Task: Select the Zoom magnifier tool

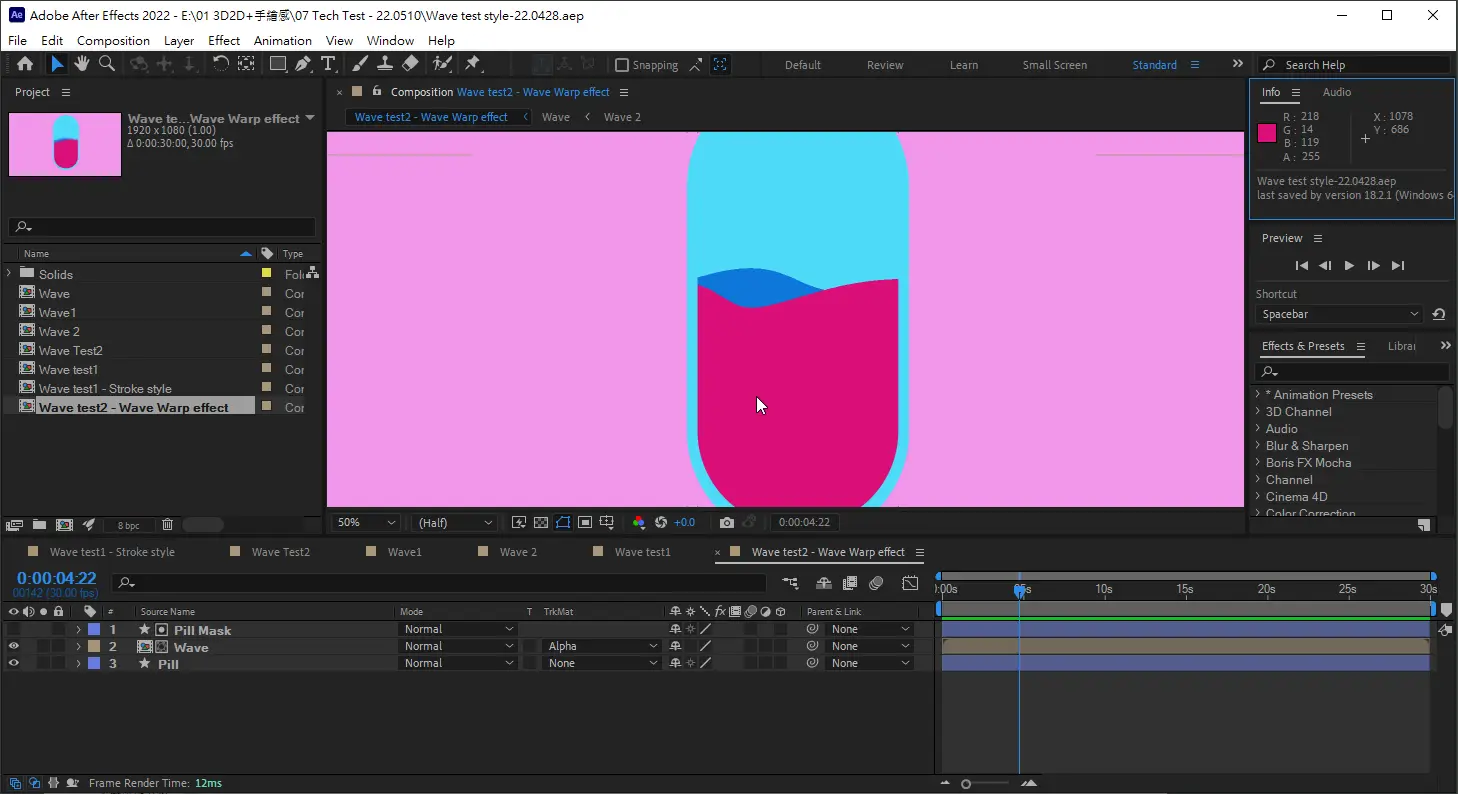Action: (x=106, y=64)
